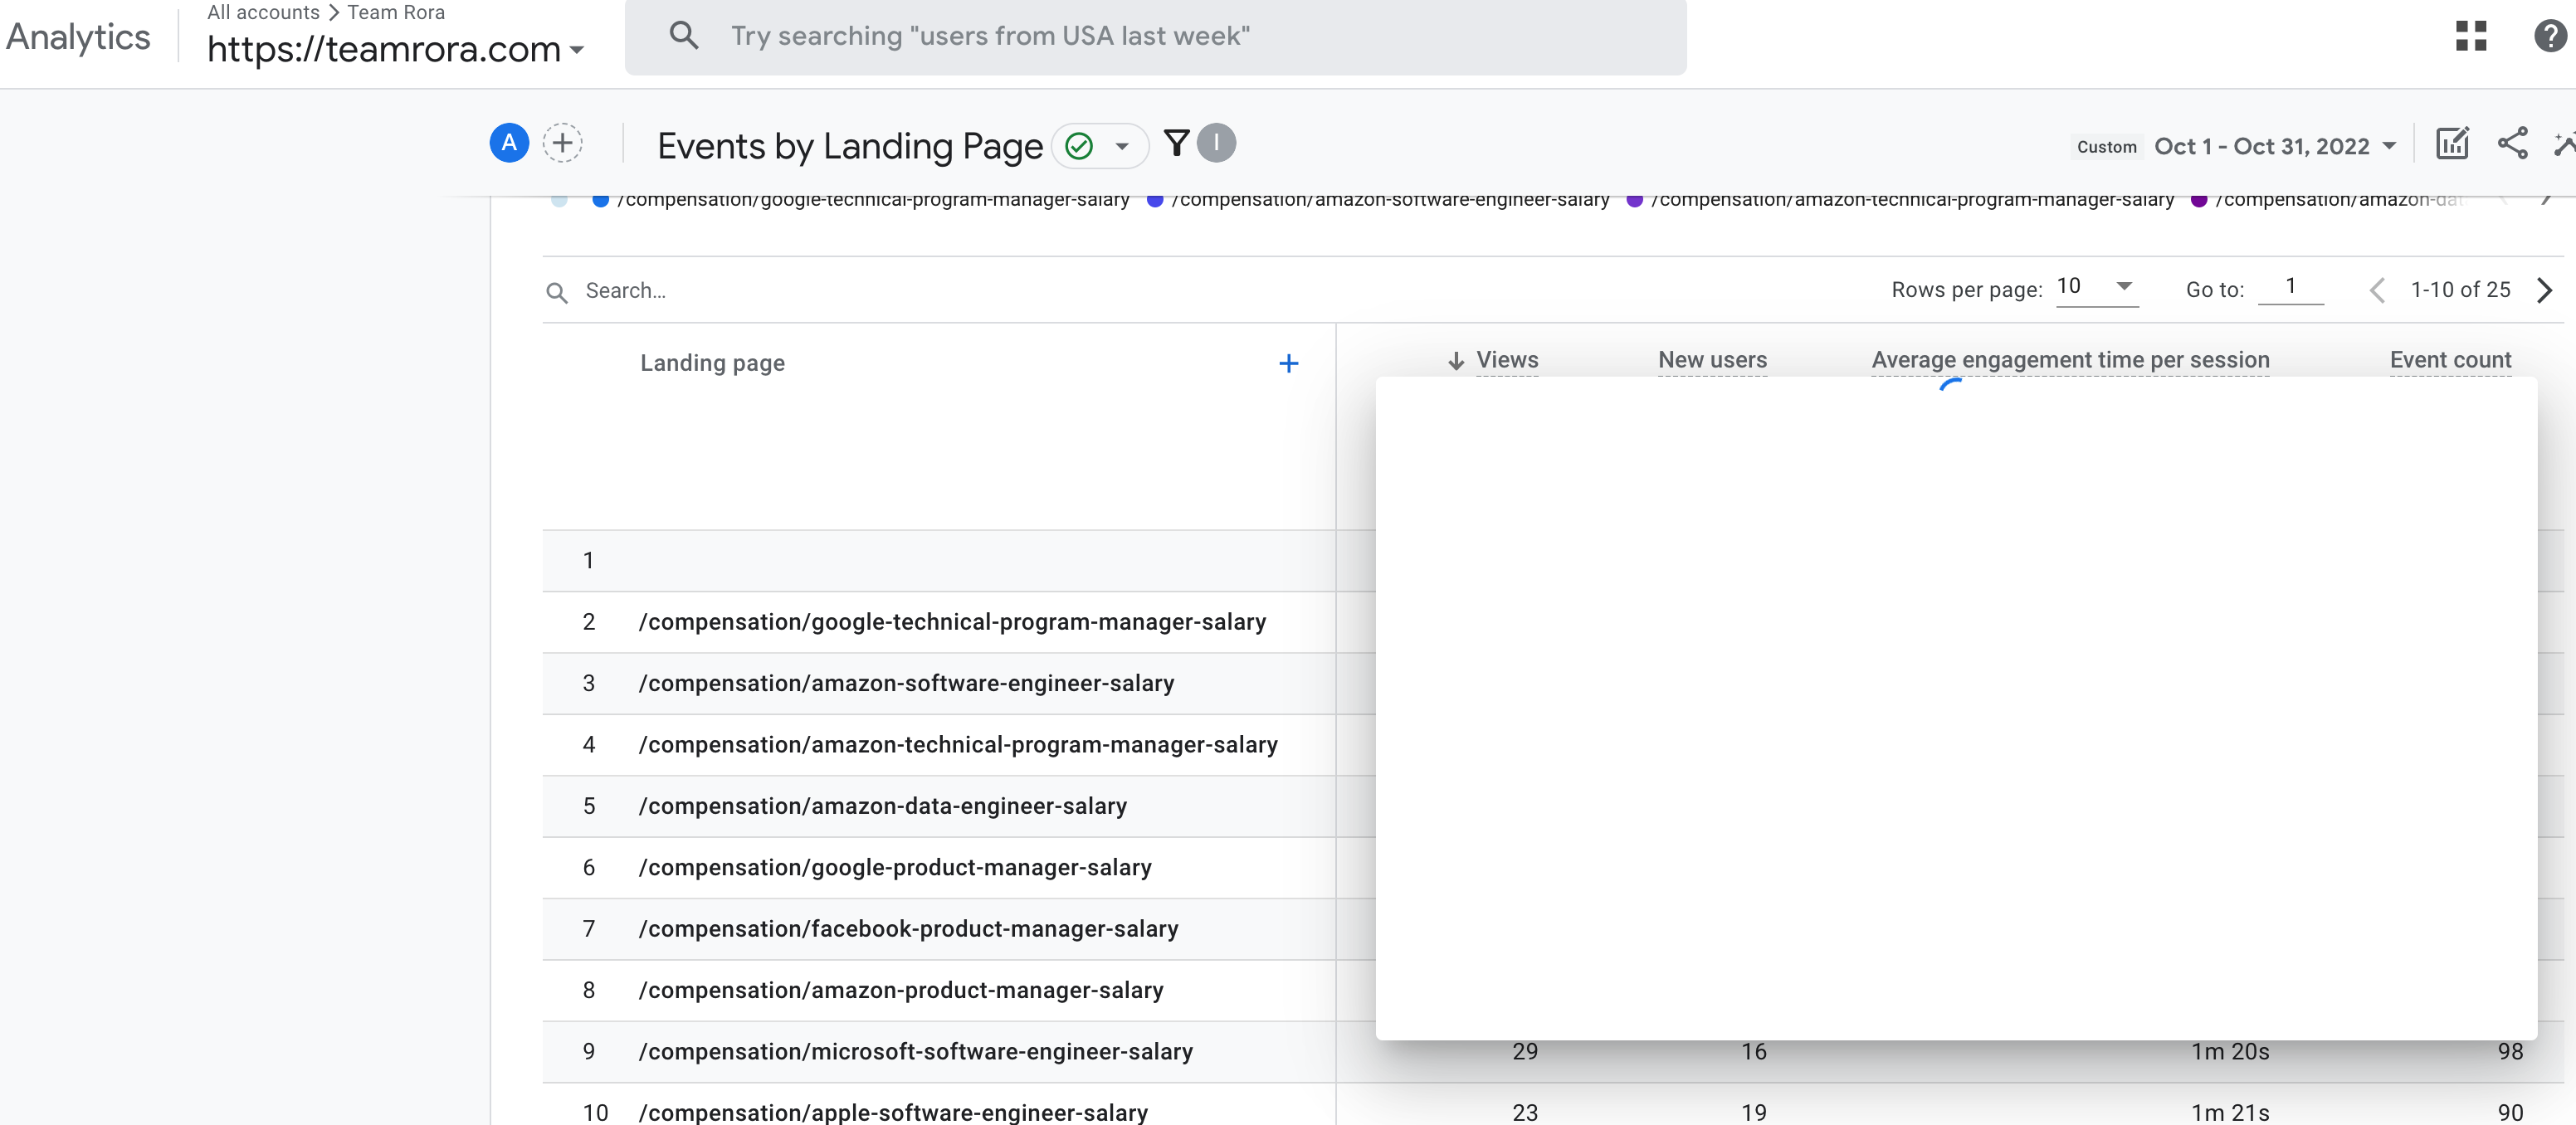Click views value 23 in row 10

pyautogui.click(x=1525, y=1113)
